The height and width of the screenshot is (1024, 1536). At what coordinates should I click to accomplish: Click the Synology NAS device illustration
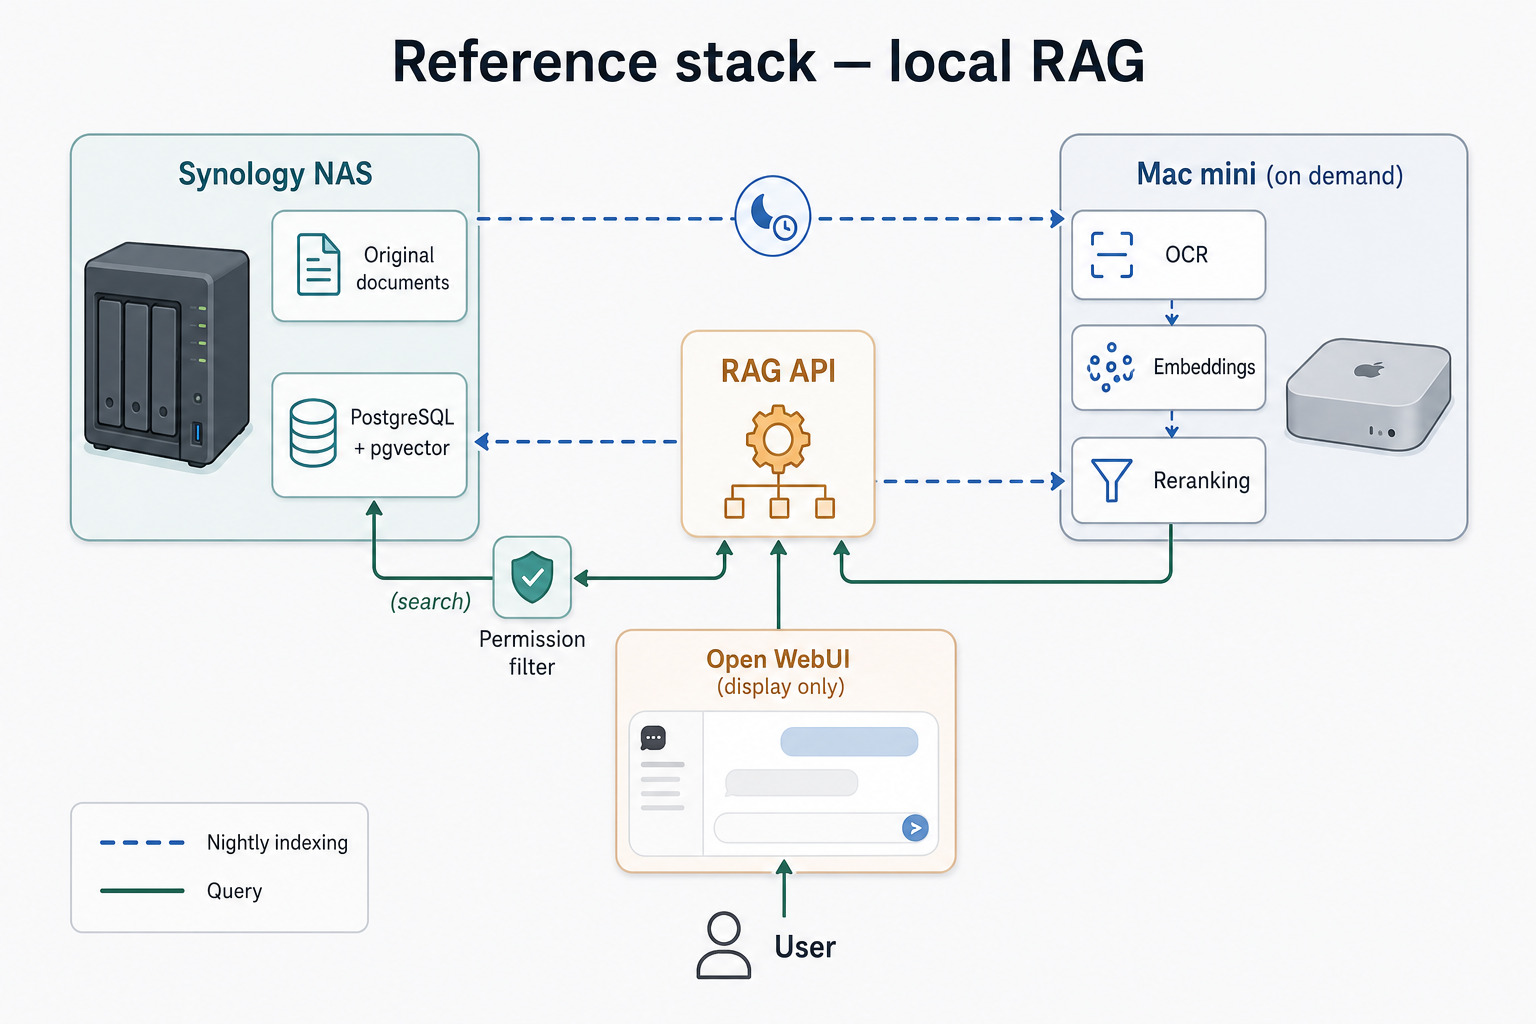pyautogui.click(x=166, y=354)
